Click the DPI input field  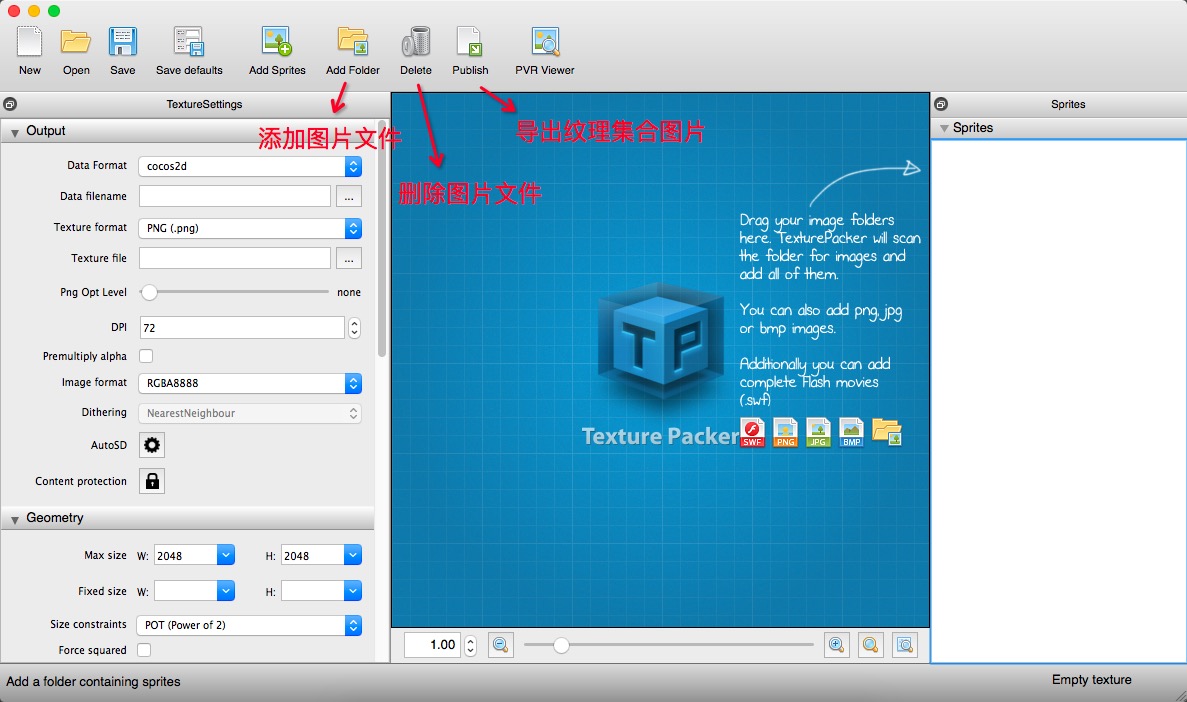240,326
